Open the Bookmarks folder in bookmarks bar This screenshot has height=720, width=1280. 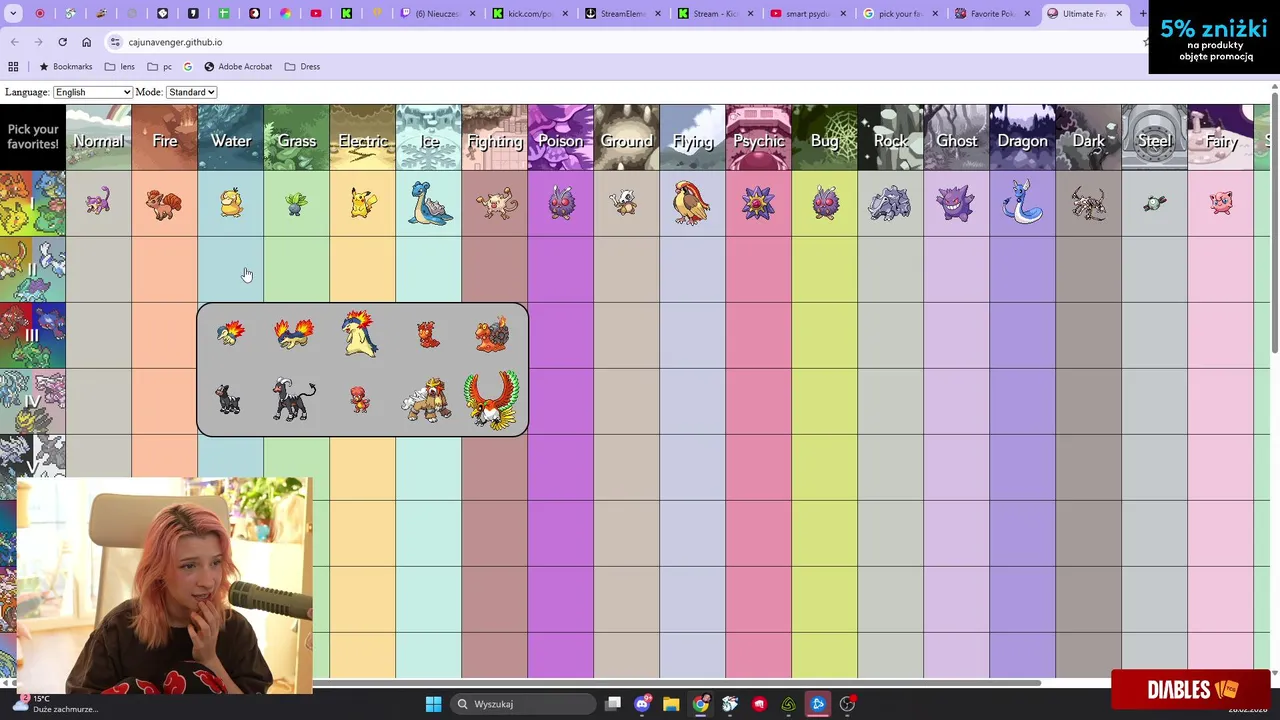[65, 67]
